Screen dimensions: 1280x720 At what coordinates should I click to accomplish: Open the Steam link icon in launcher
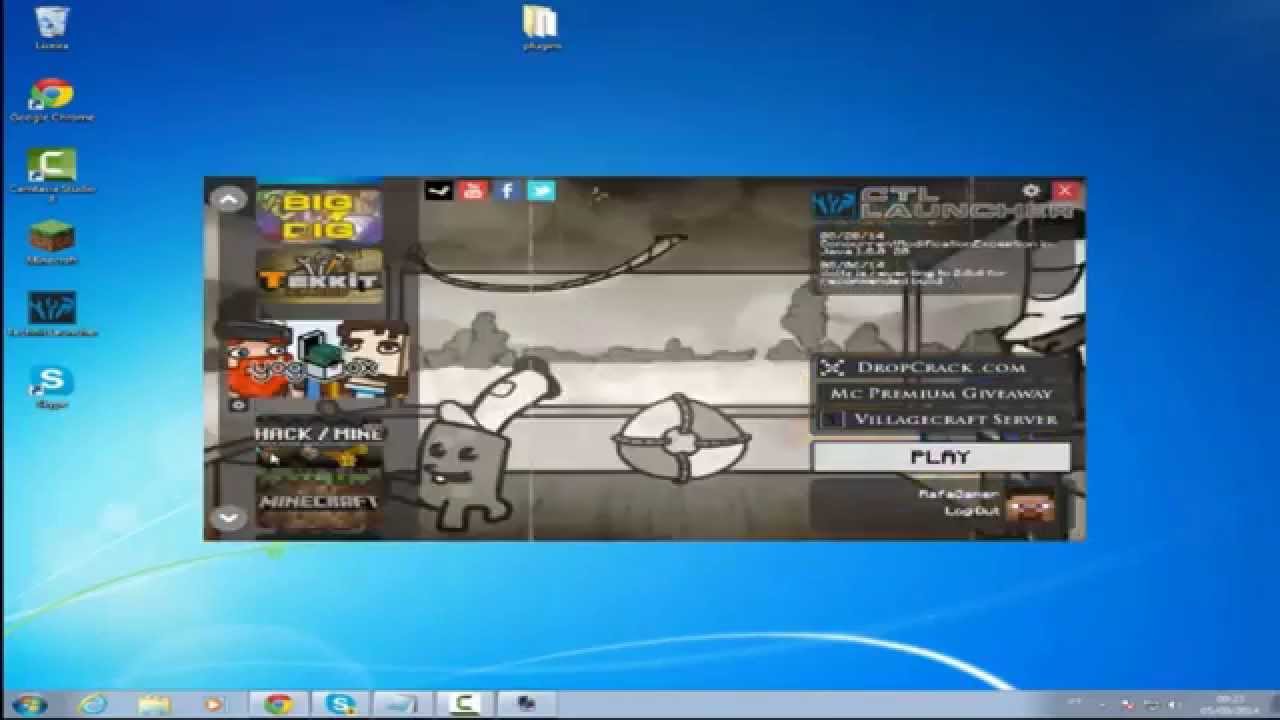click(439, 190)
